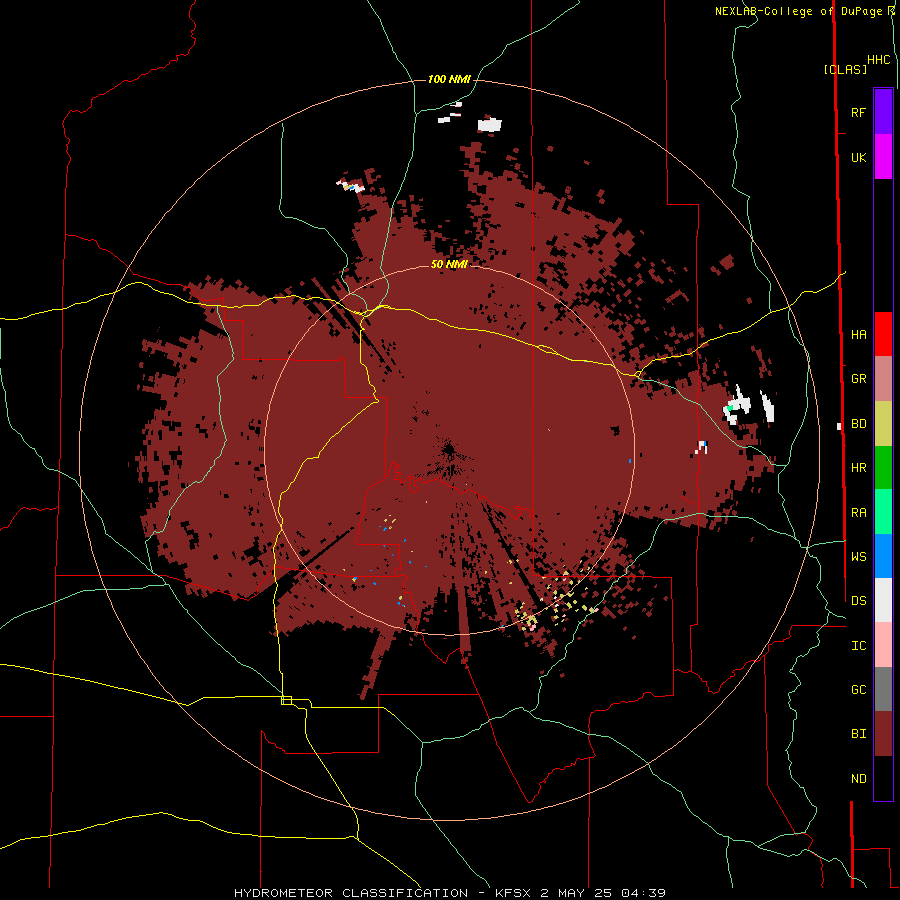This screenshot has height=900, width=900.
Task: Click the BD legend label
Action: pyautogui.click(x=858, y=424)
